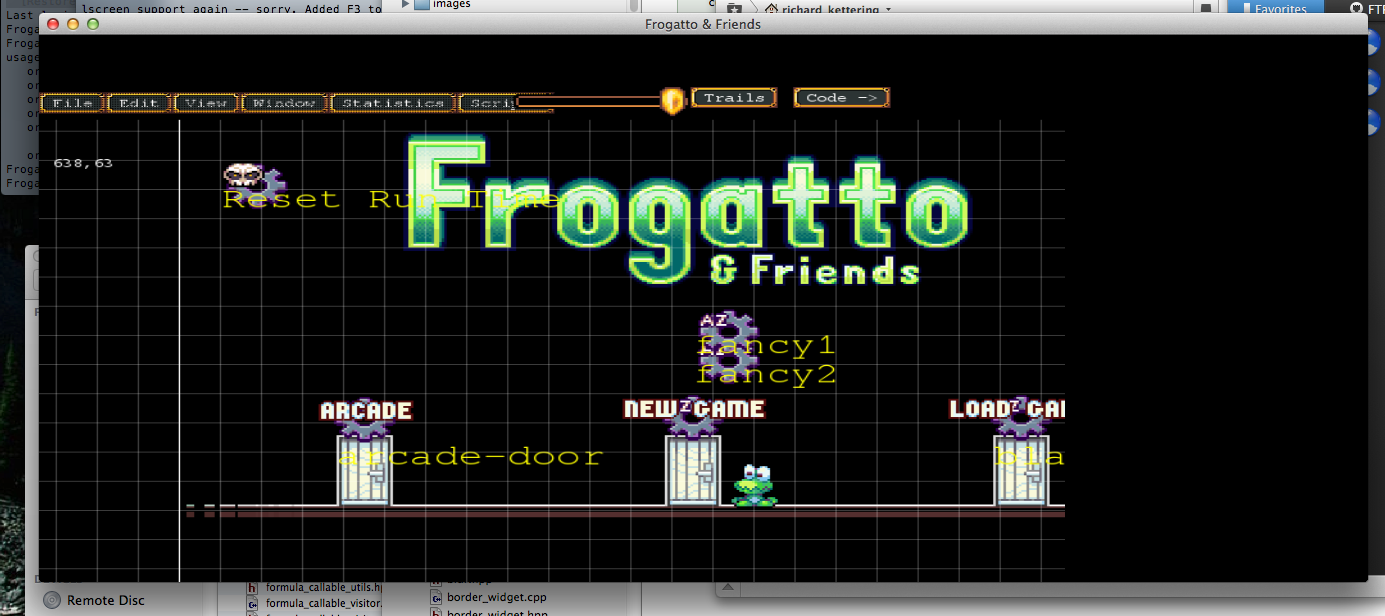Click the New Game door
Screen dimensions: 1385x616
(x=693, y=471)
